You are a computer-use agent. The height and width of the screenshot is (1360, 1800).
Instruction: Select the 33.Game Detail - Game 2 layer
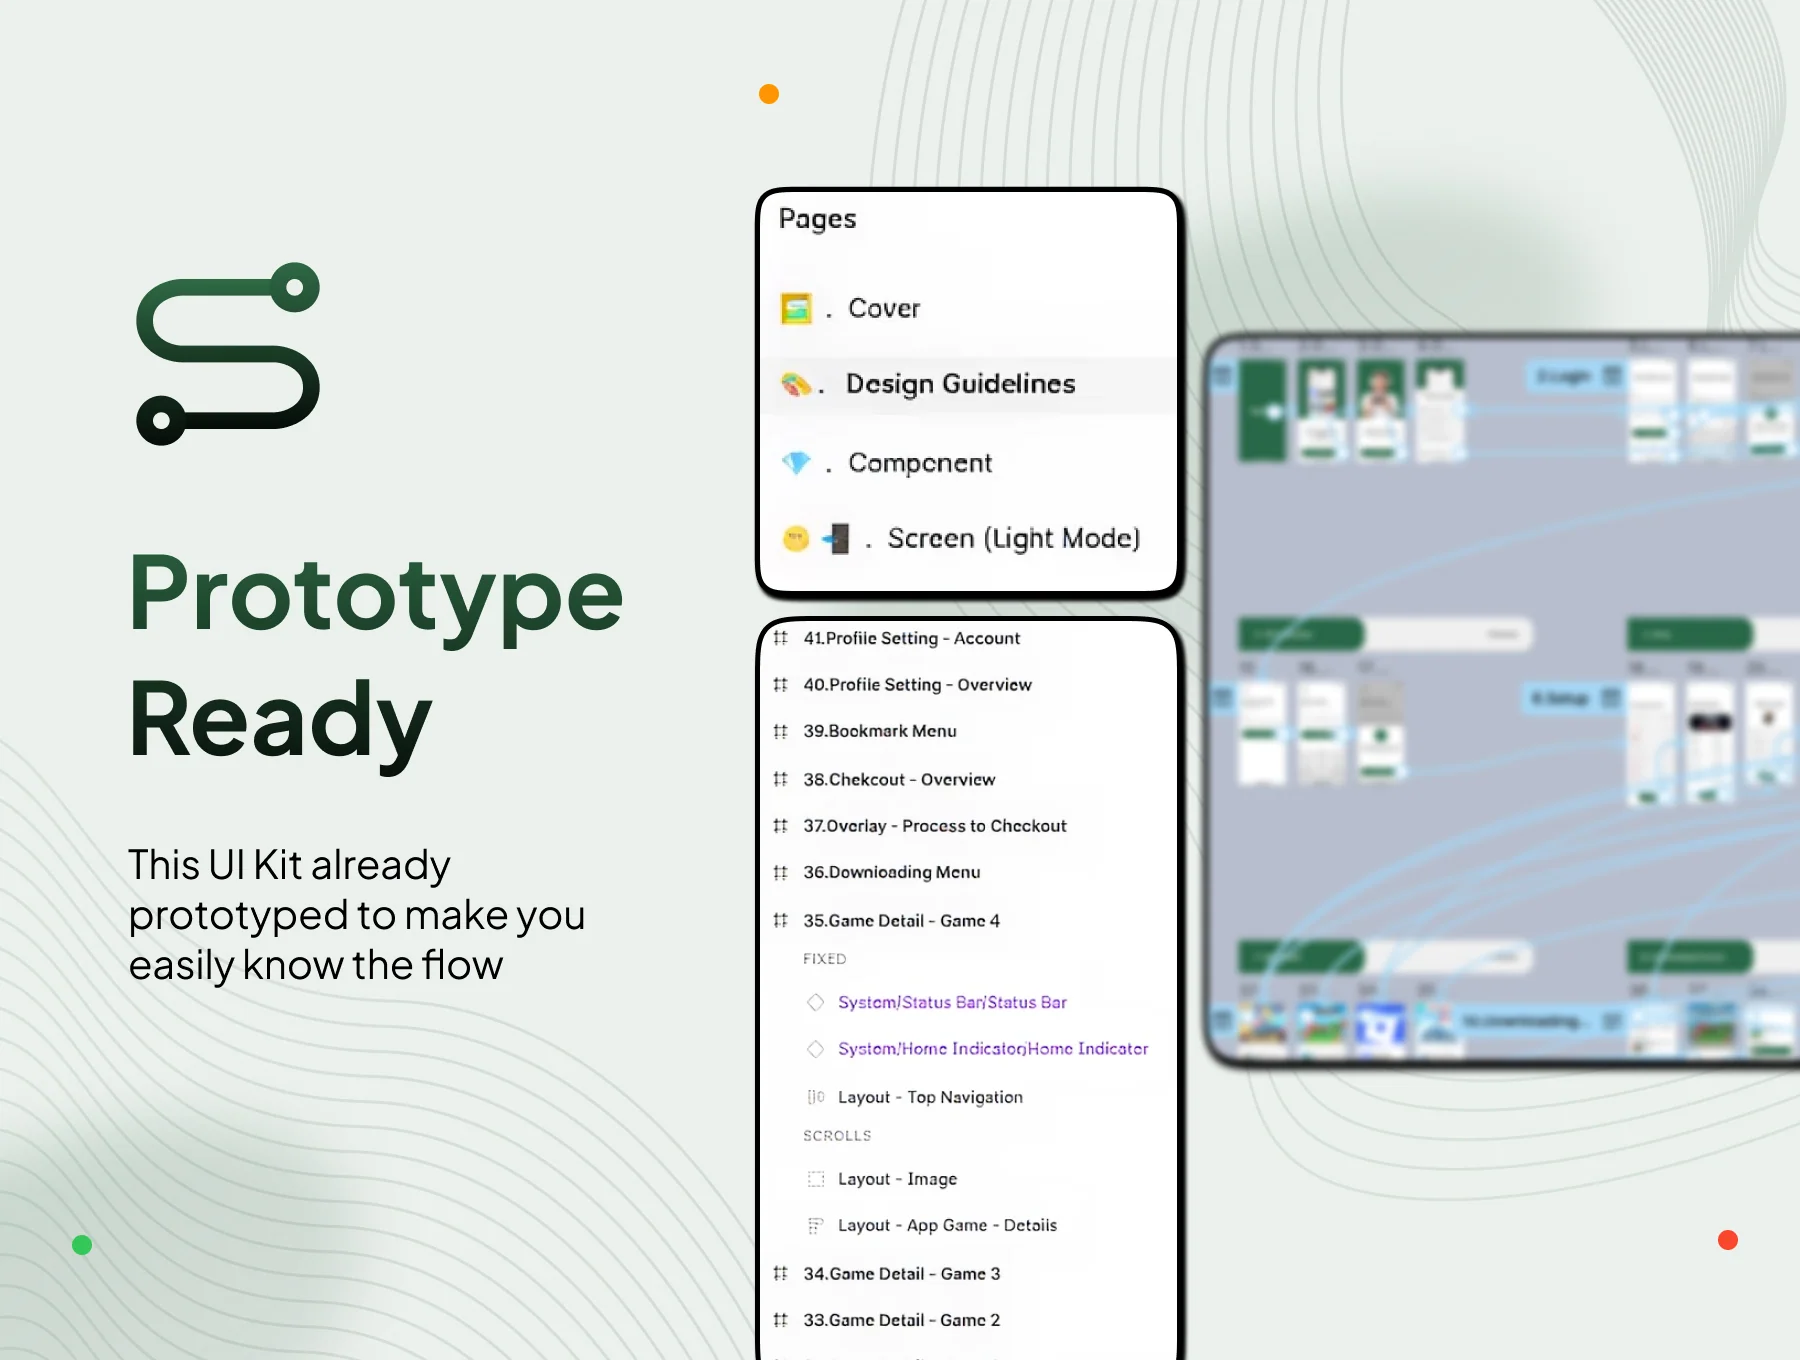click(x=901, y=1320)
